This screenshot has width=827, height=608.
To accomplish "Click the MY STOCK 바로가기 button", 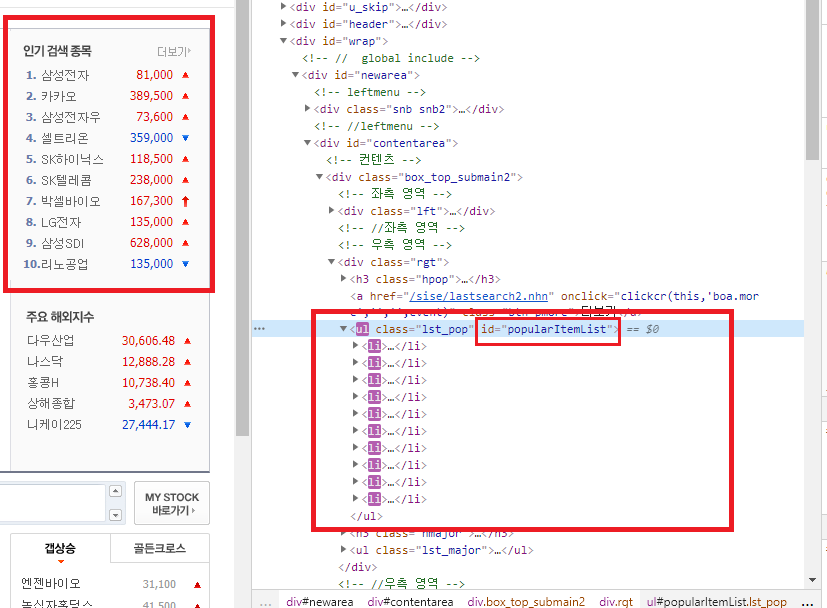I will pyautogui.click(x=172, y=503).
